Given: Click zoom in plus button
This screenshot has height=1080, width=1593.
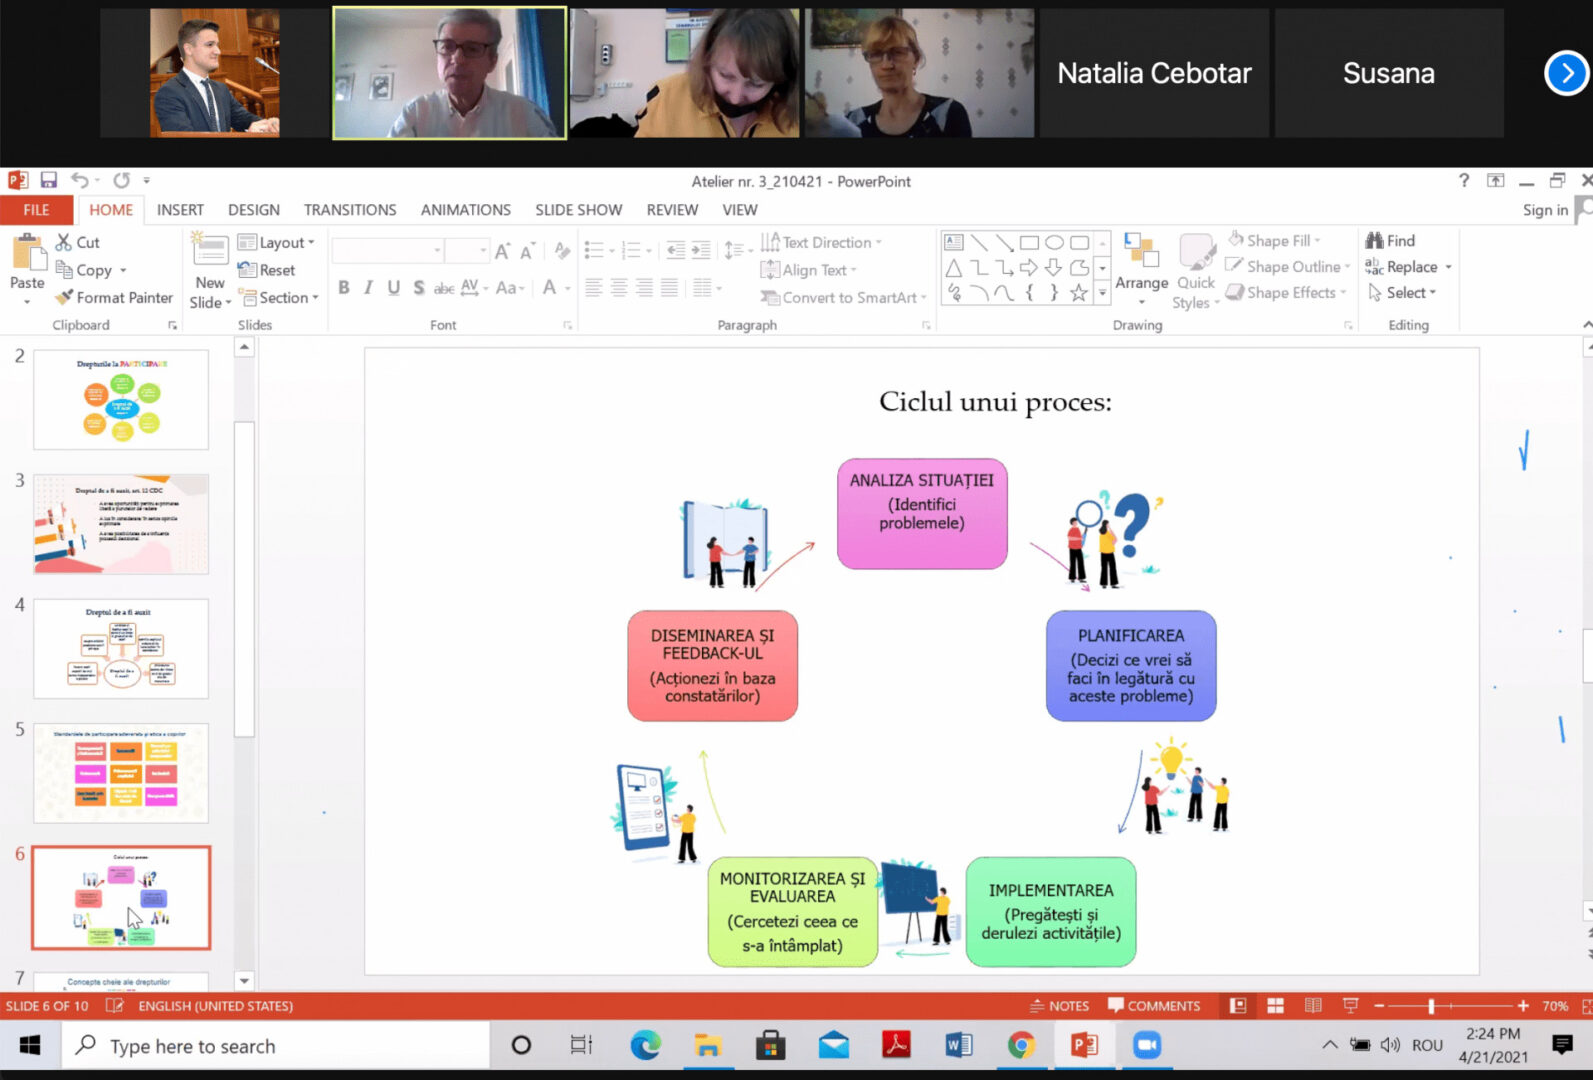Looking at the screenshot, I should [x=1523, y=1006].
